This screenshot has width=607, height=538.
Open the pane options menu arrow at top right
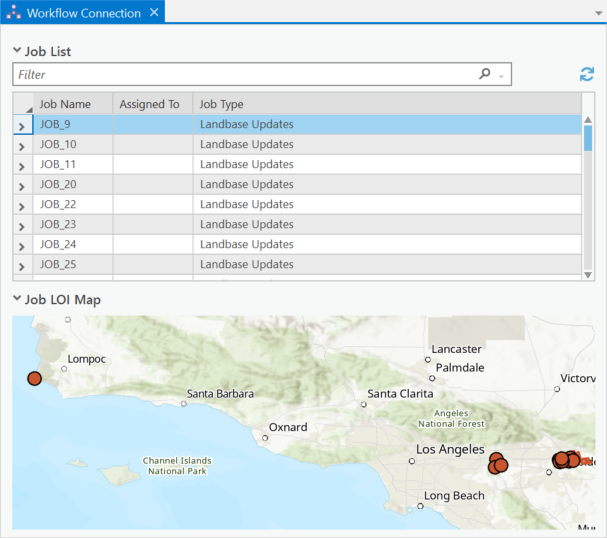[597, 13]
